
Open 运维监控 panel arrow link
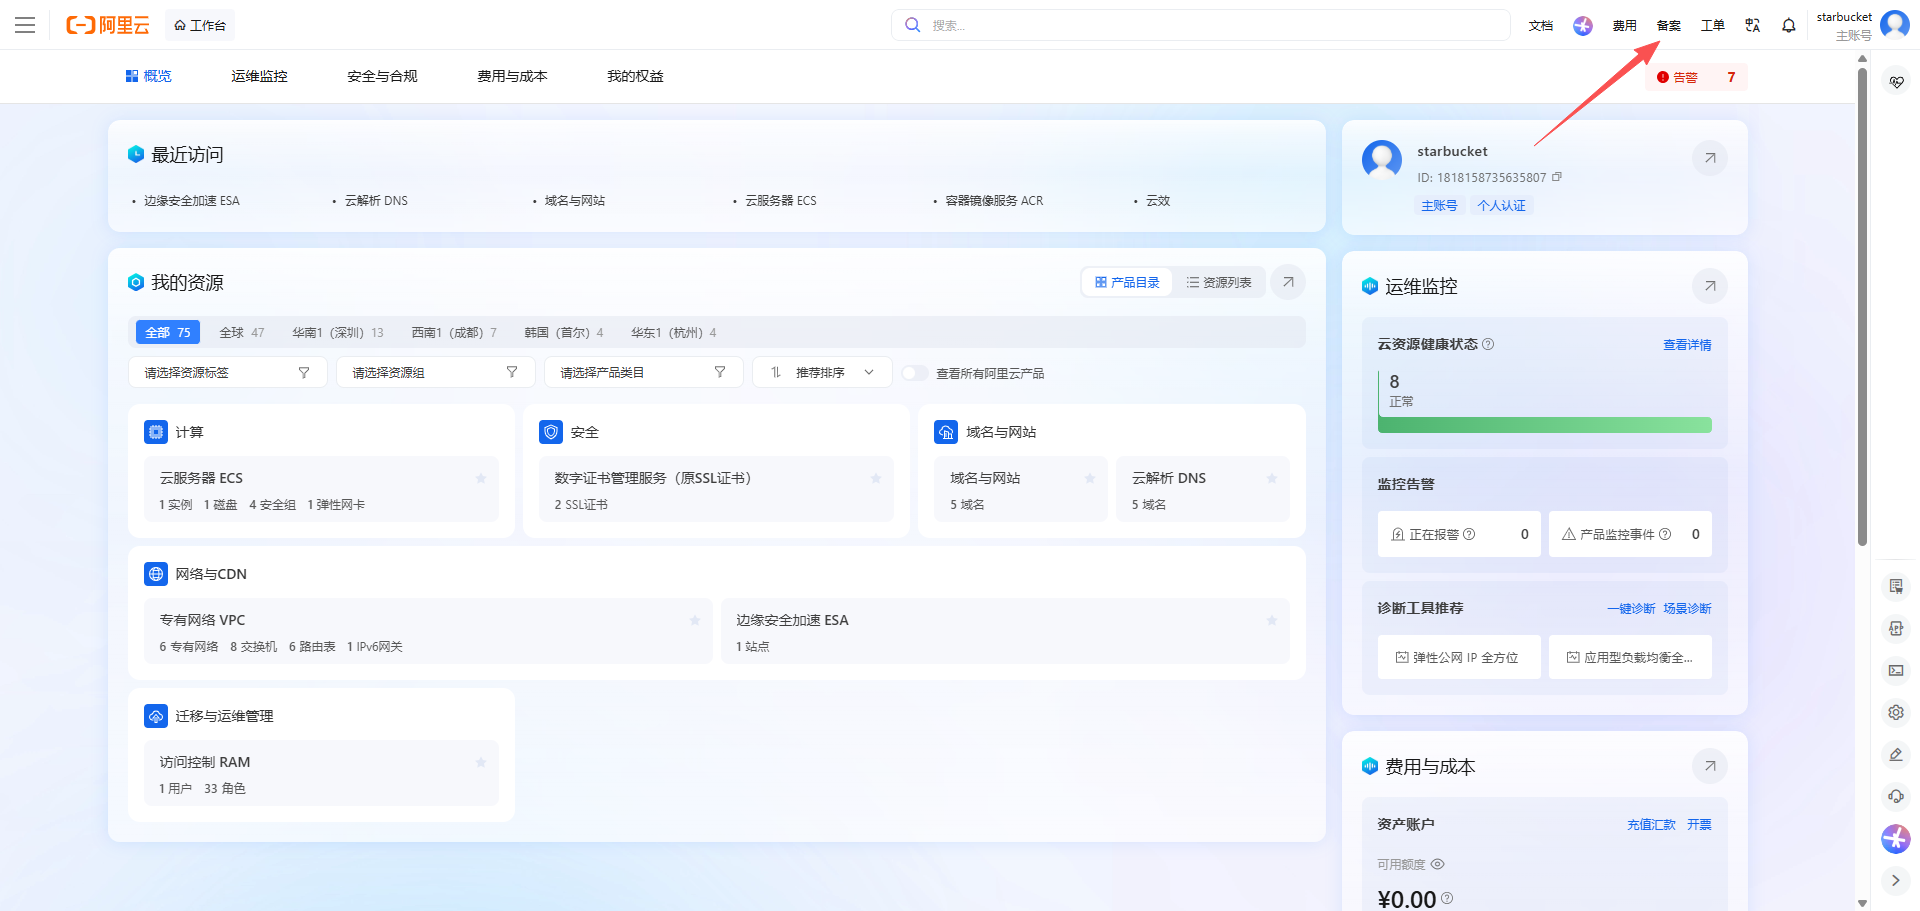(x=1710, y=286)
